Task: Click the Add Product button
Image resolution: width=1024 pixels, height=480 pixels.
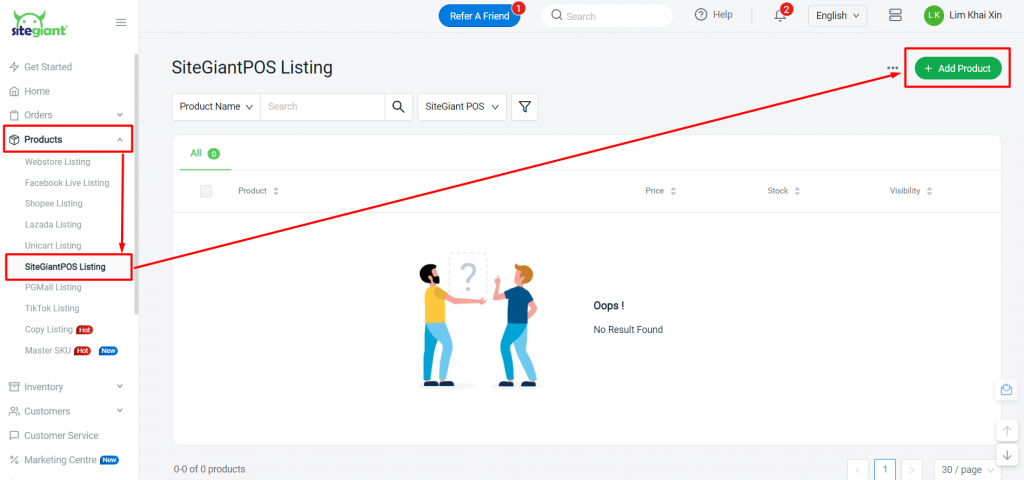Action: click(958, 68)
